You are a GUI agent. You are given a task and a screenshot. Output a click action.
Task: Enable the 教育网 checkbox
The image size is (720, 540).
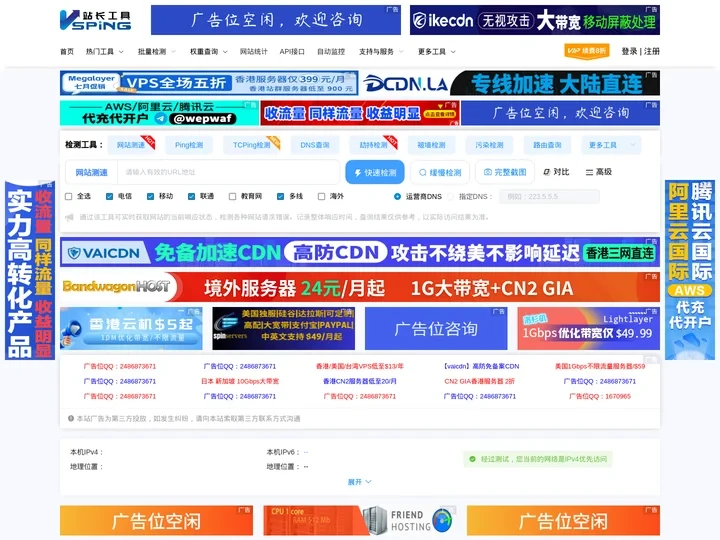[x=232, y=197]
